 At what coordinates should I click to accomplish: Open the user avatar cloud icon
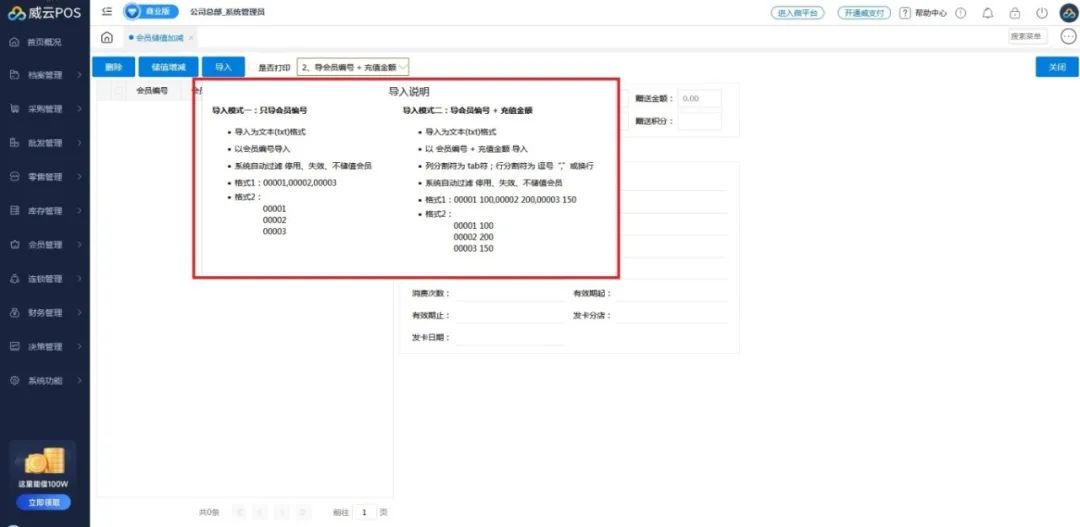click(x=1067, y=13)
